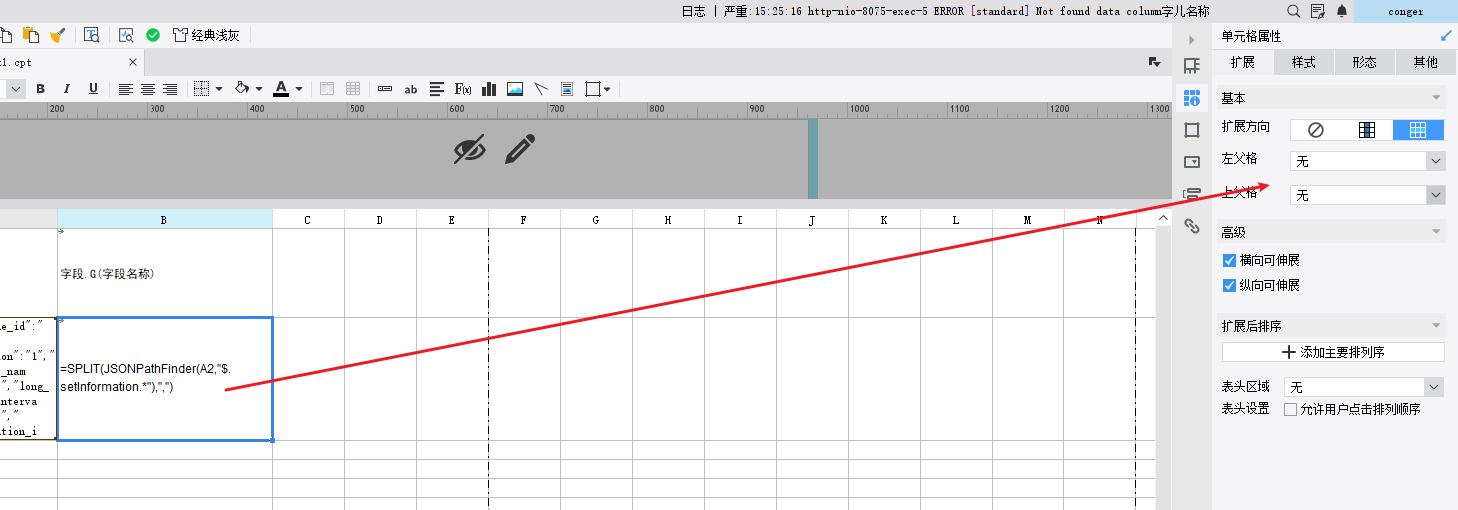1458x510 pixels.
Task: Collapse the 高级 section
Action: (1437, 232)
